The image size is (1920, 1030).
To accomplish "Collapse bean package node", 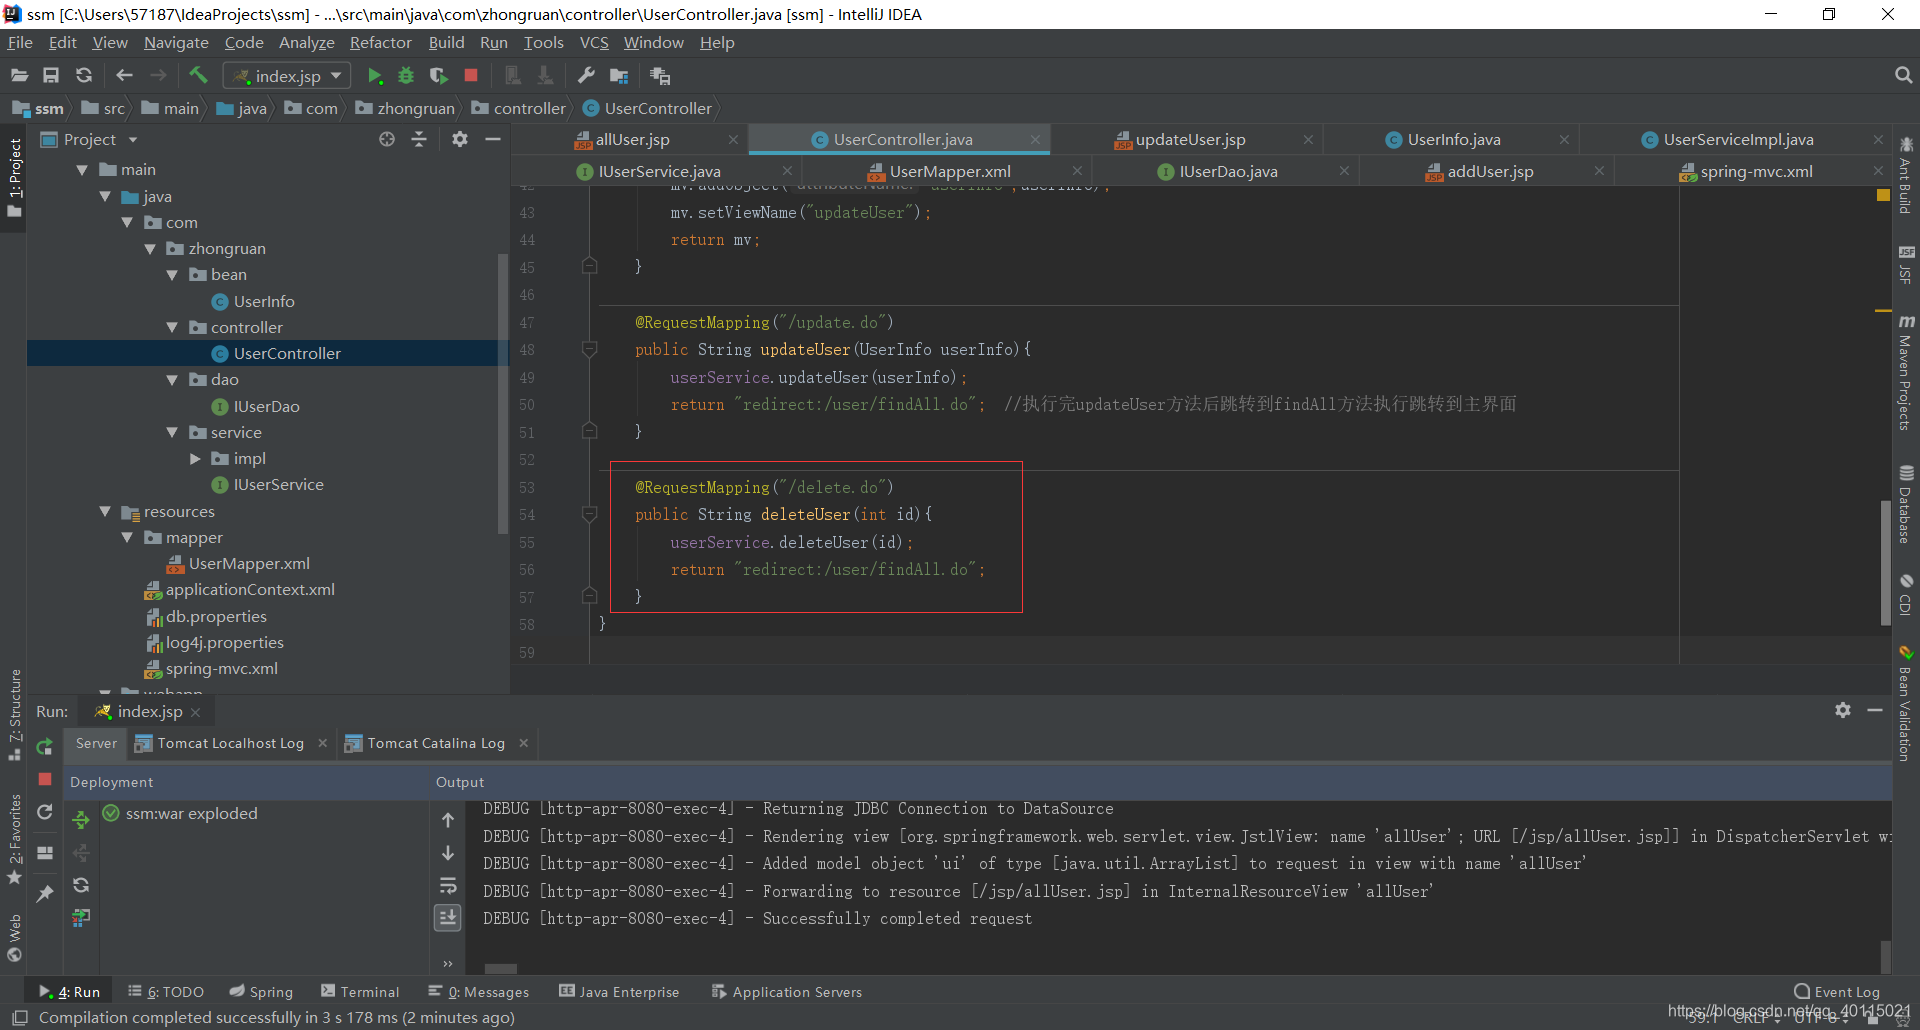I will (x=172, y=275).
